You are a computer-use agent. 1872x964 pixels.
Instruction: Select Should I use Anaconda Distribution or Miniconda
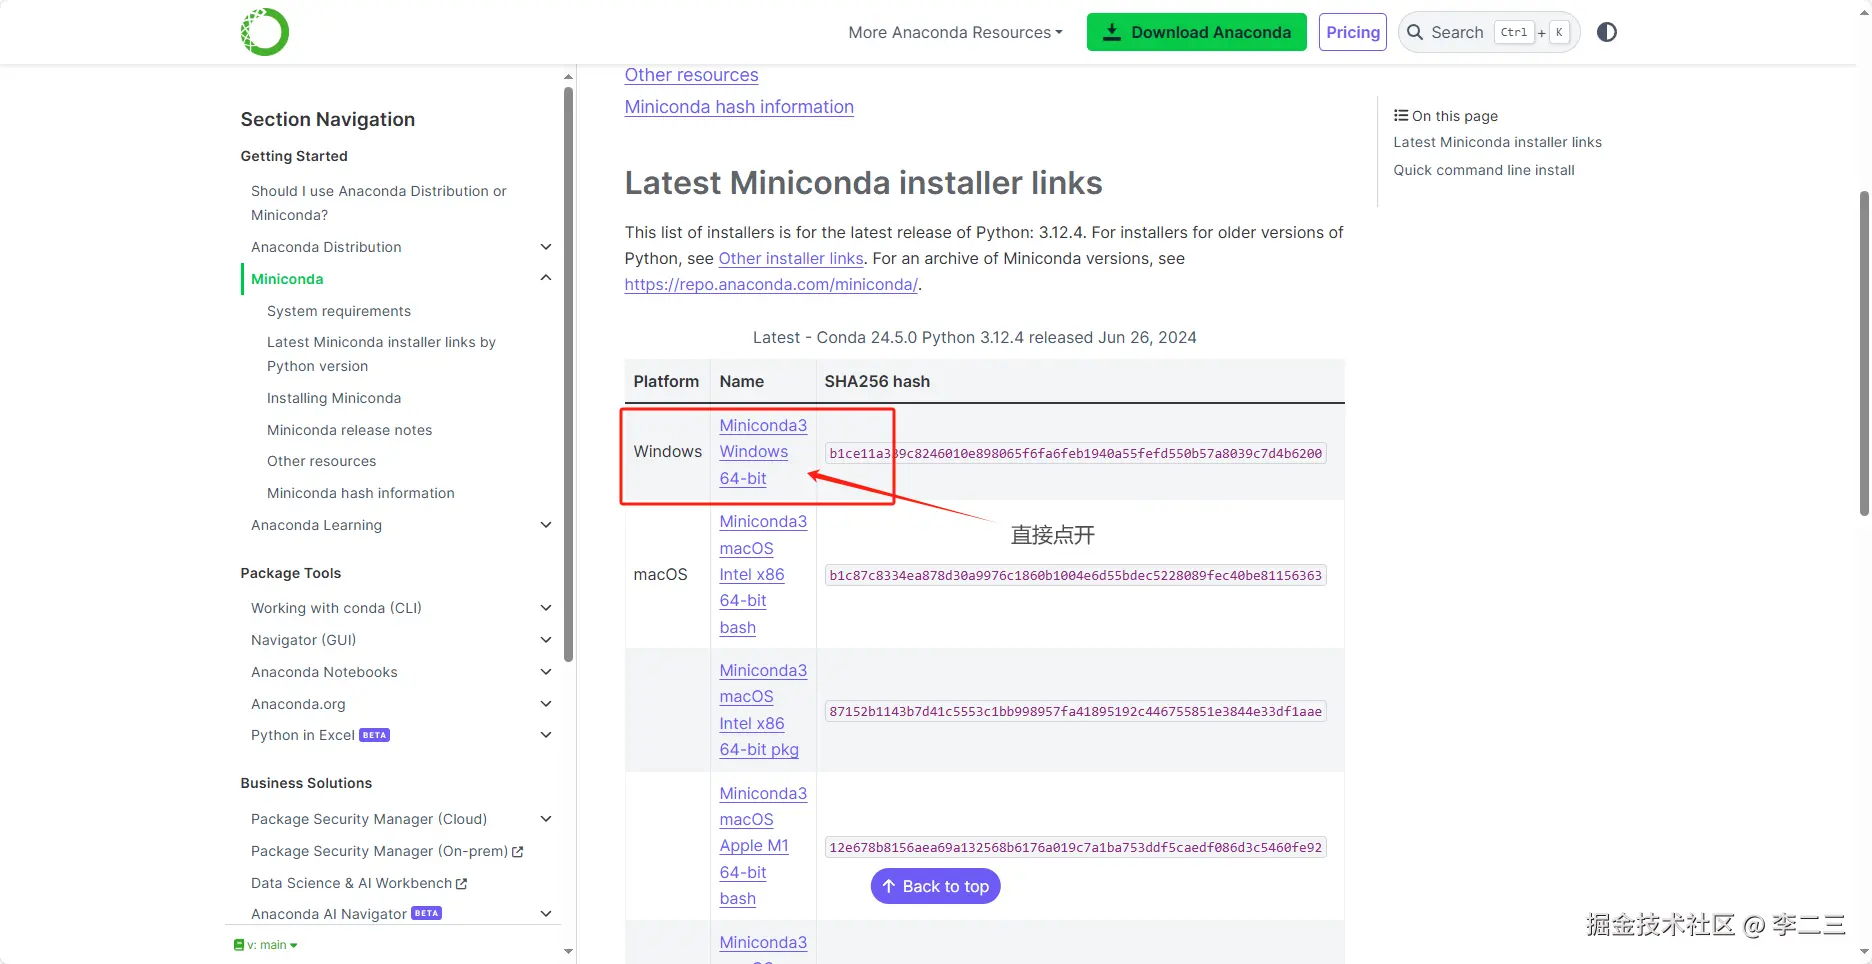[379, 203]
